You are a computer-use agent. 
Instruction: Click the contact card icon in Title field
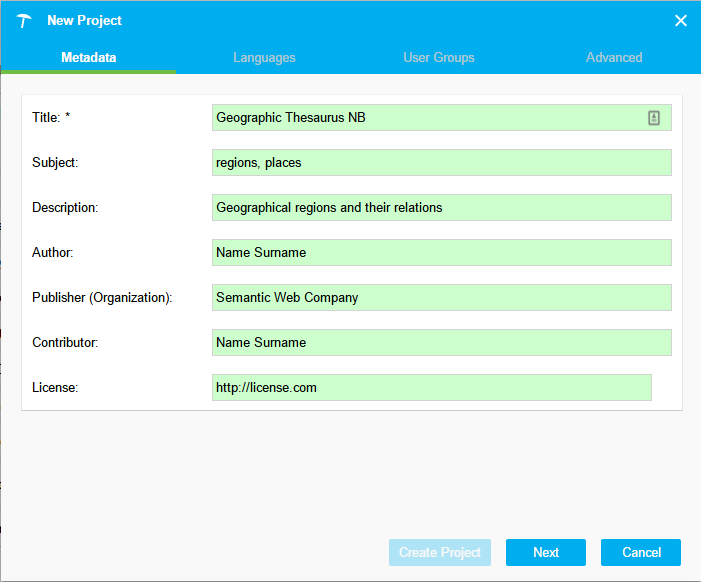pos(653,118)
